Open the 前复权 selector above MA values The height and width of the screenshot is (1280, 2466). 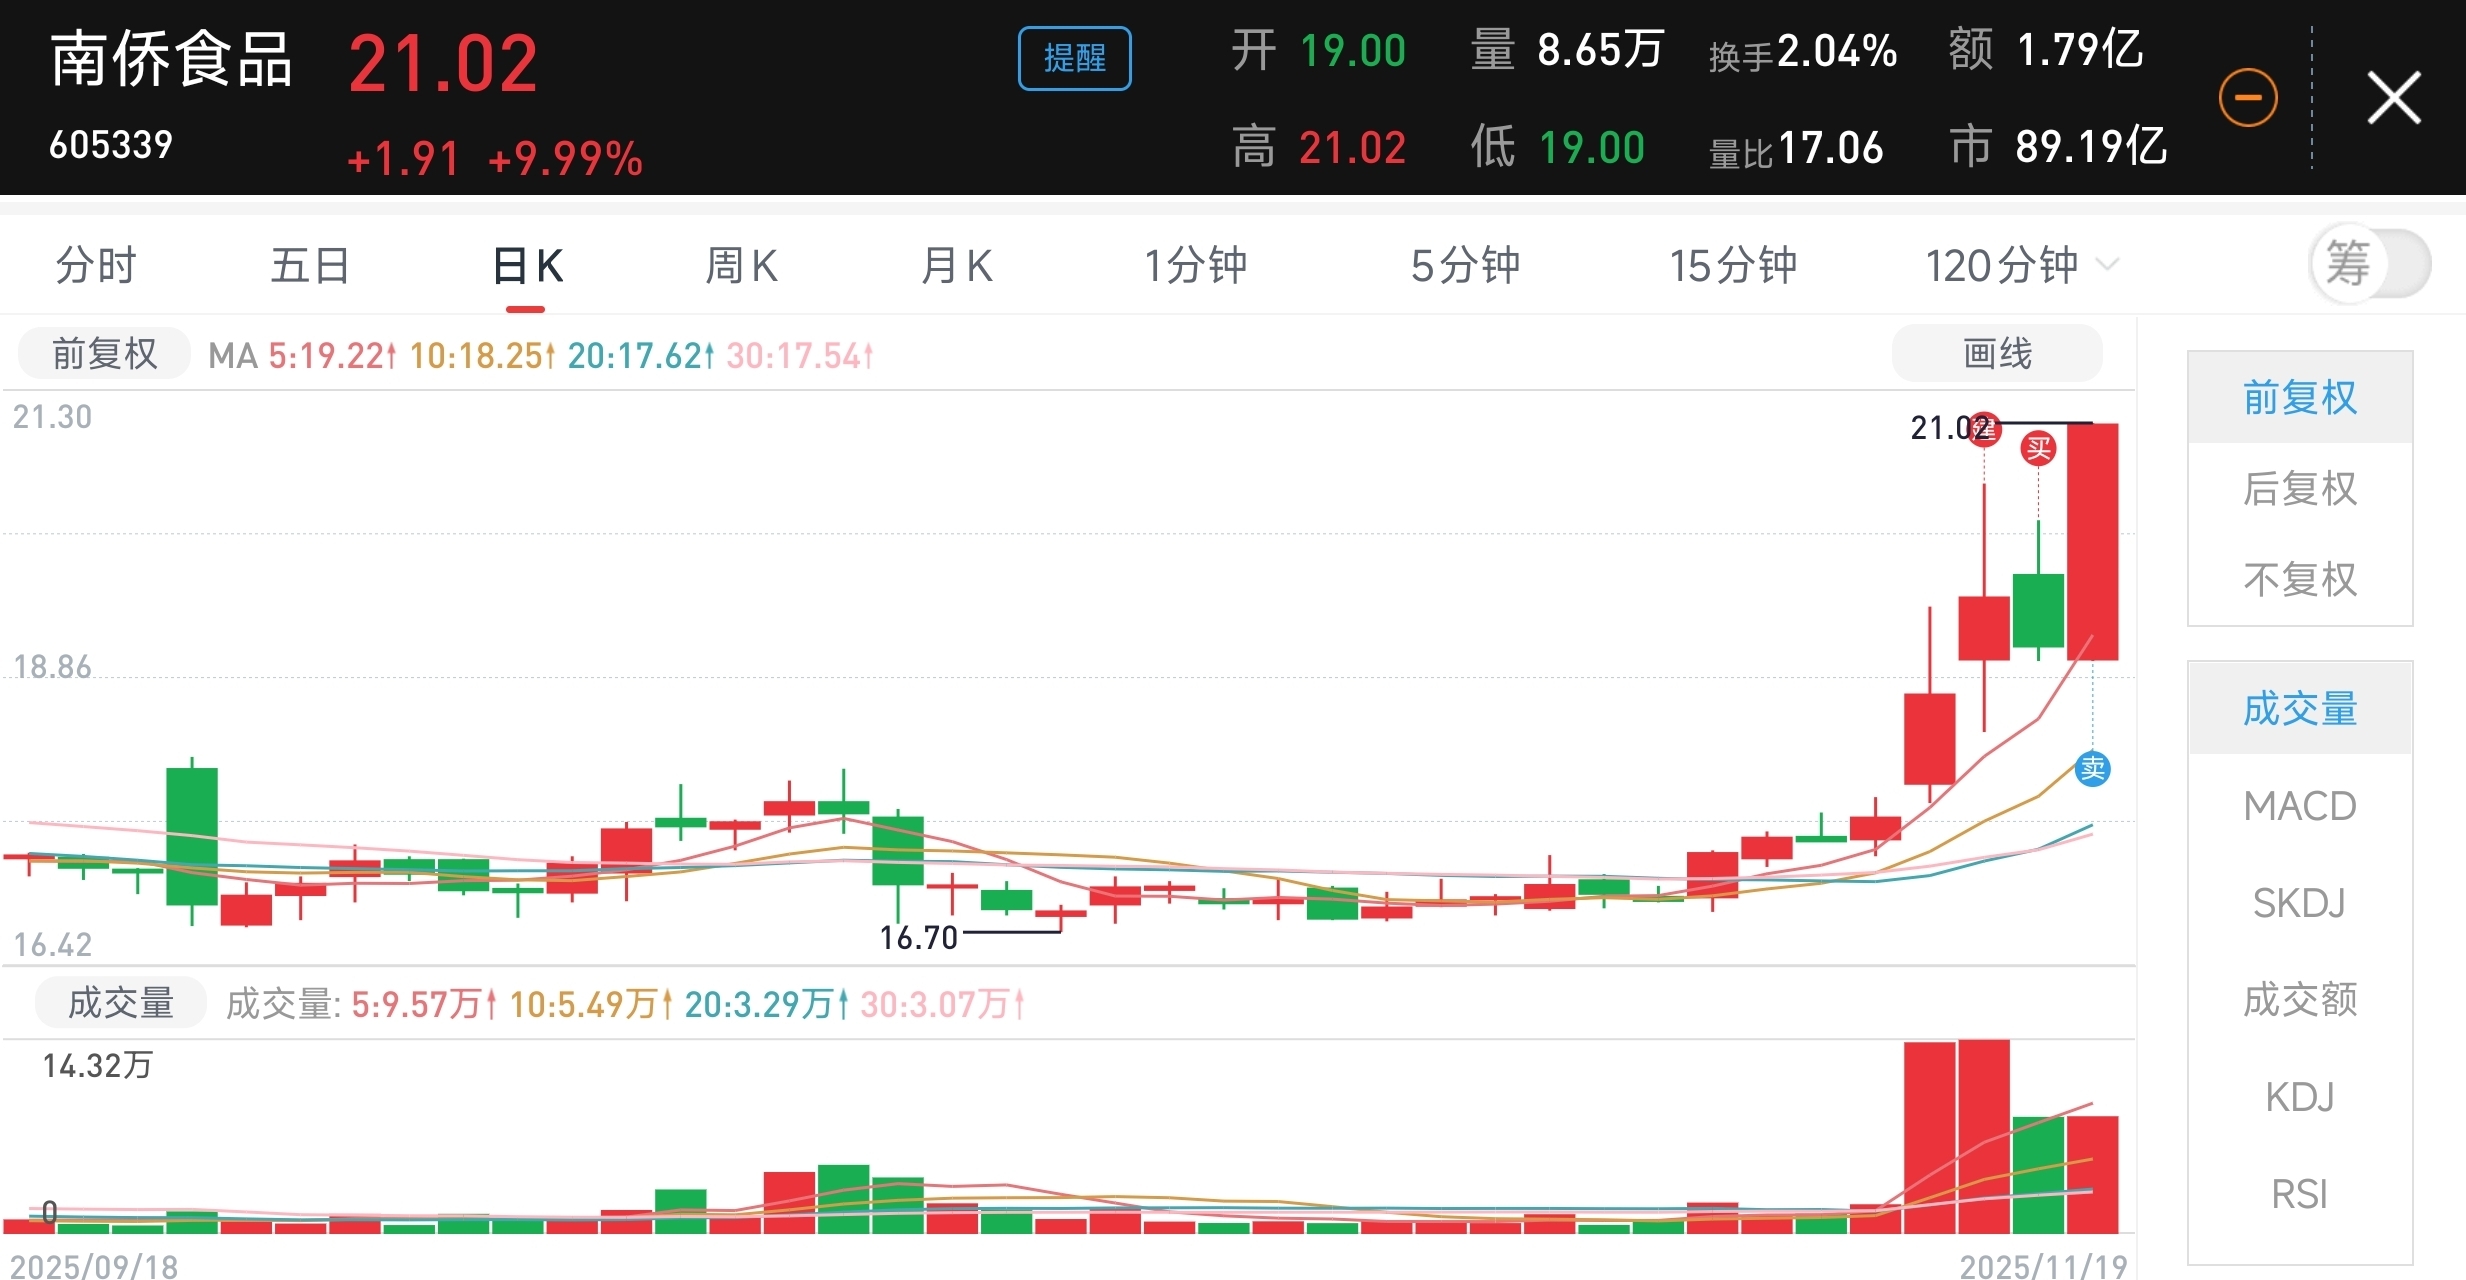[x=104, y=354]
